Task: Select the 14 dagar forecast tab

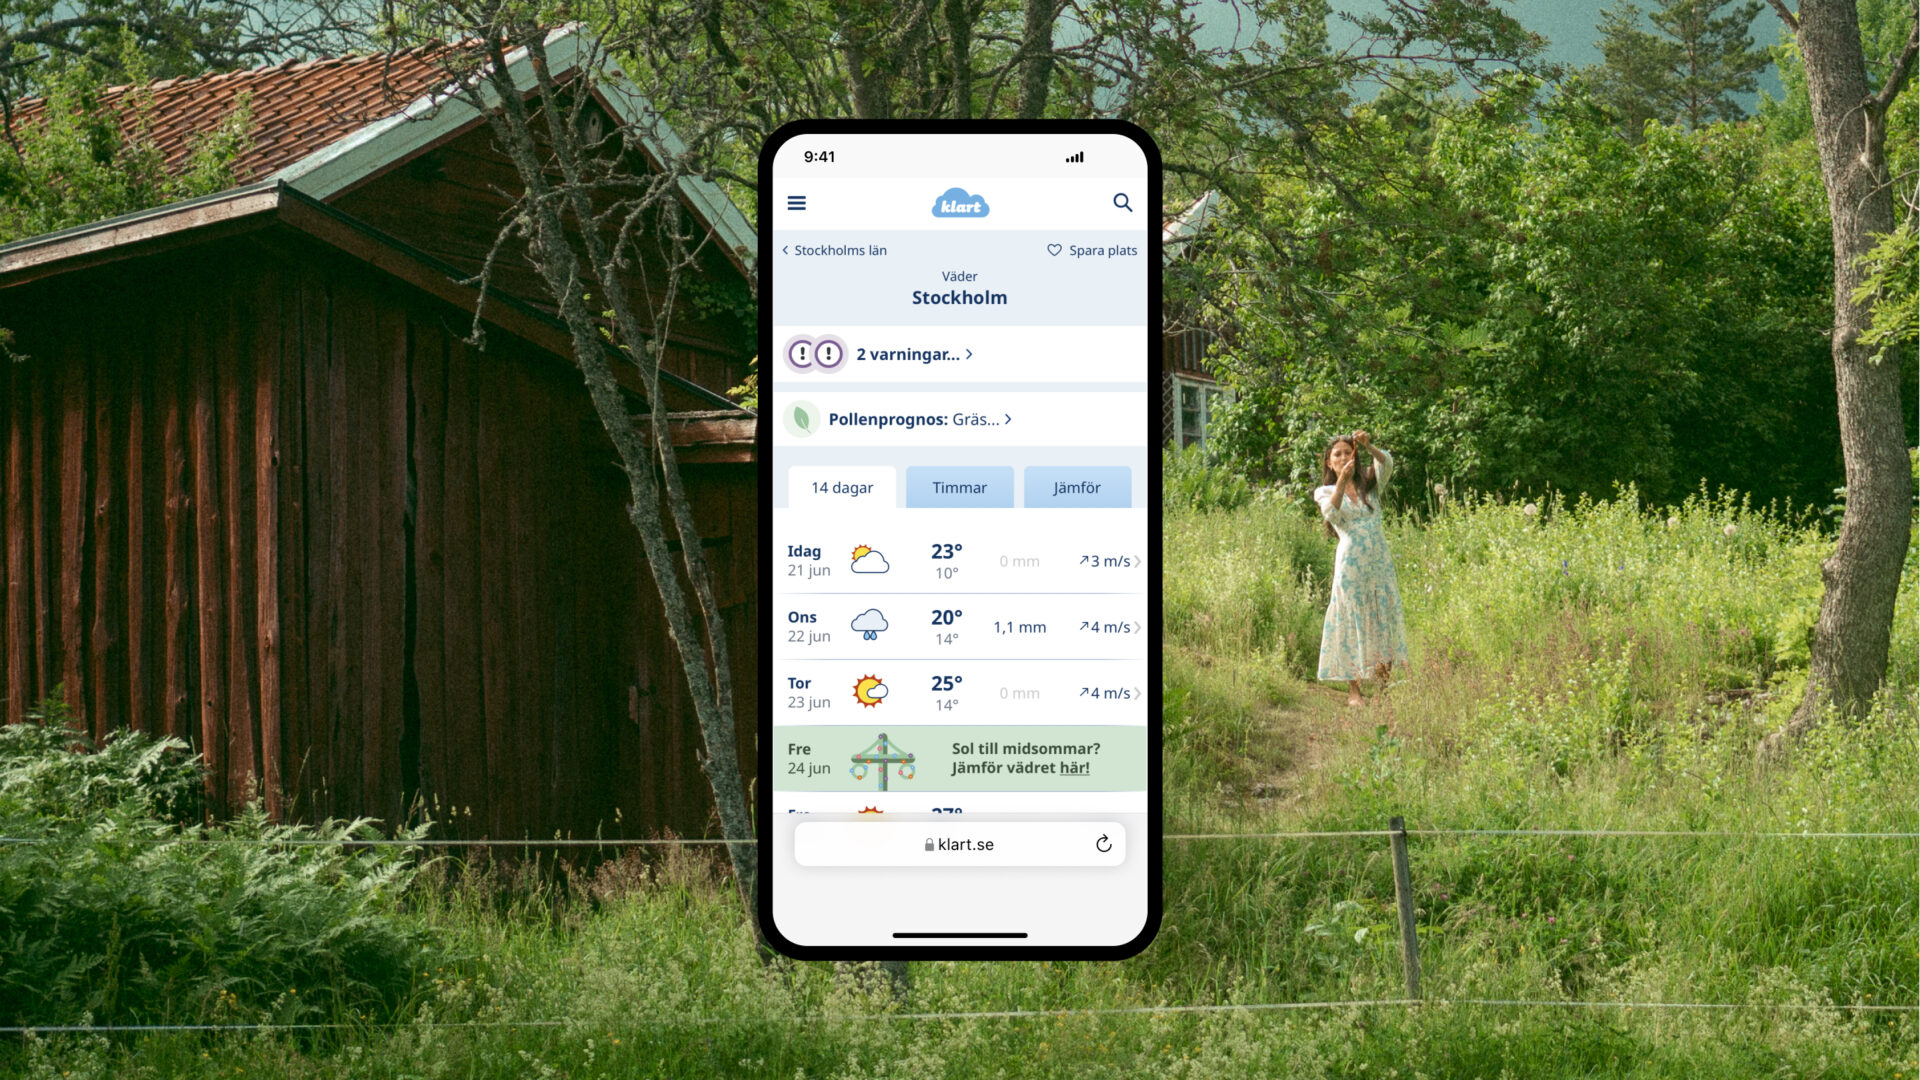Action: [843, 488]
